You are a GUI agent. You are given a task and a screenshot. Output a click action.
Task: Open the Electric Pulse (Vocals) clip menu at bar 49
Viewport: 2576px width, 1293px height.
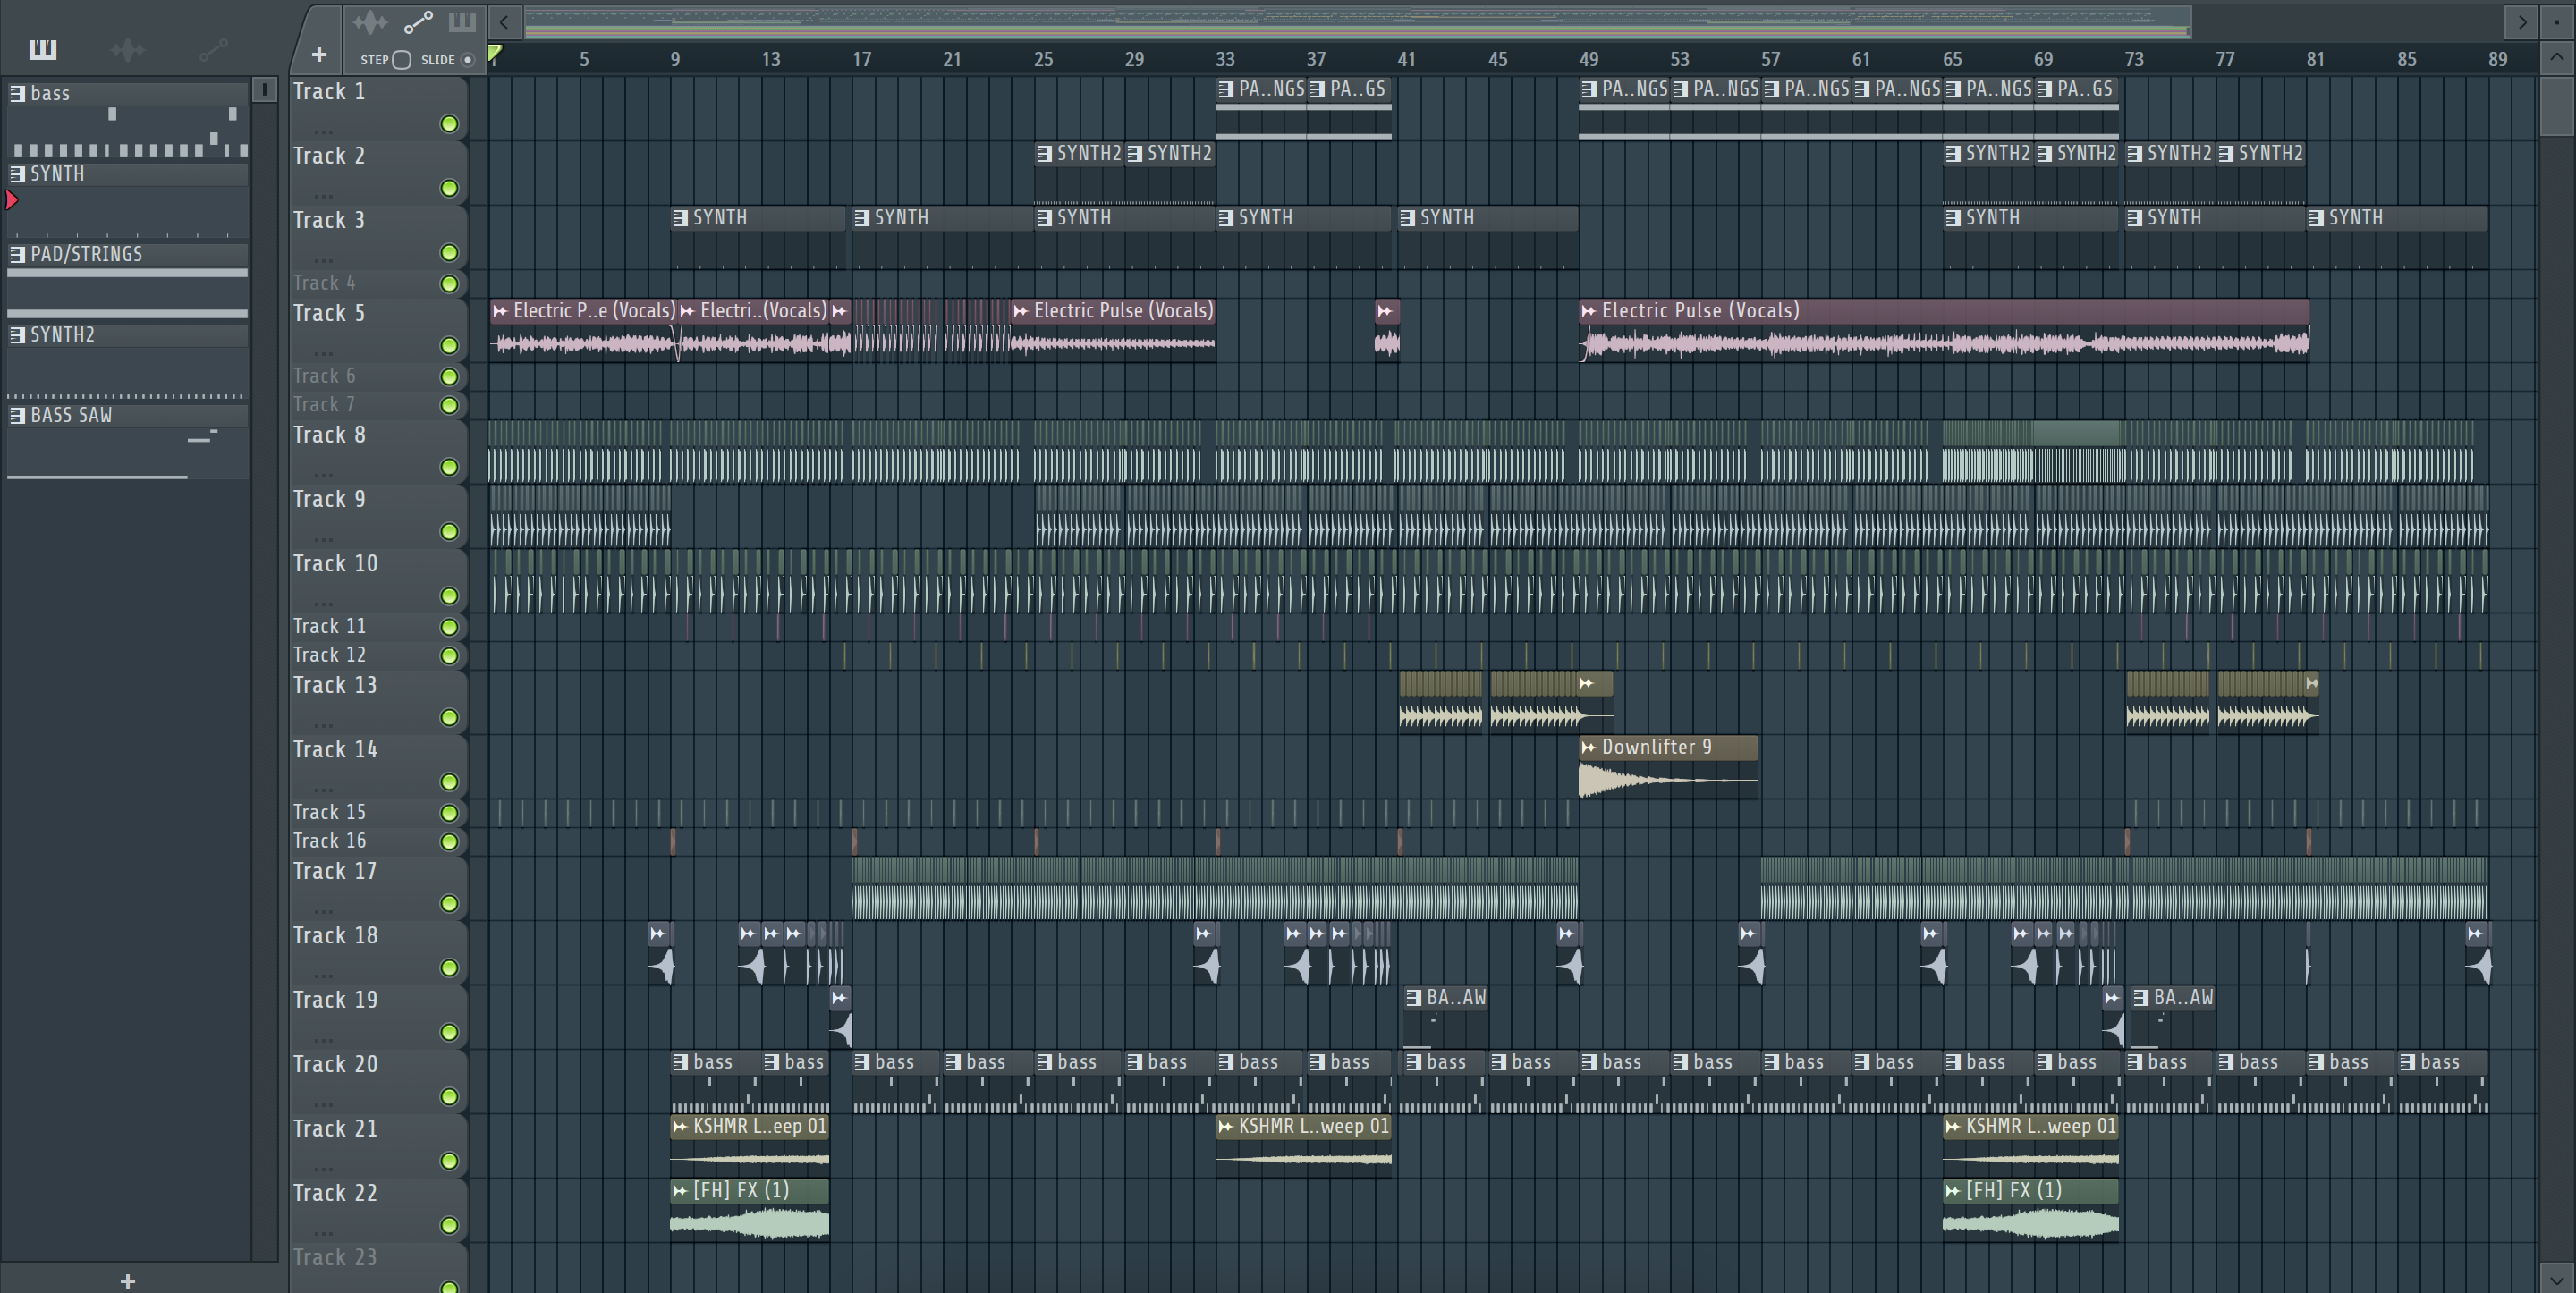point(1588,311)
